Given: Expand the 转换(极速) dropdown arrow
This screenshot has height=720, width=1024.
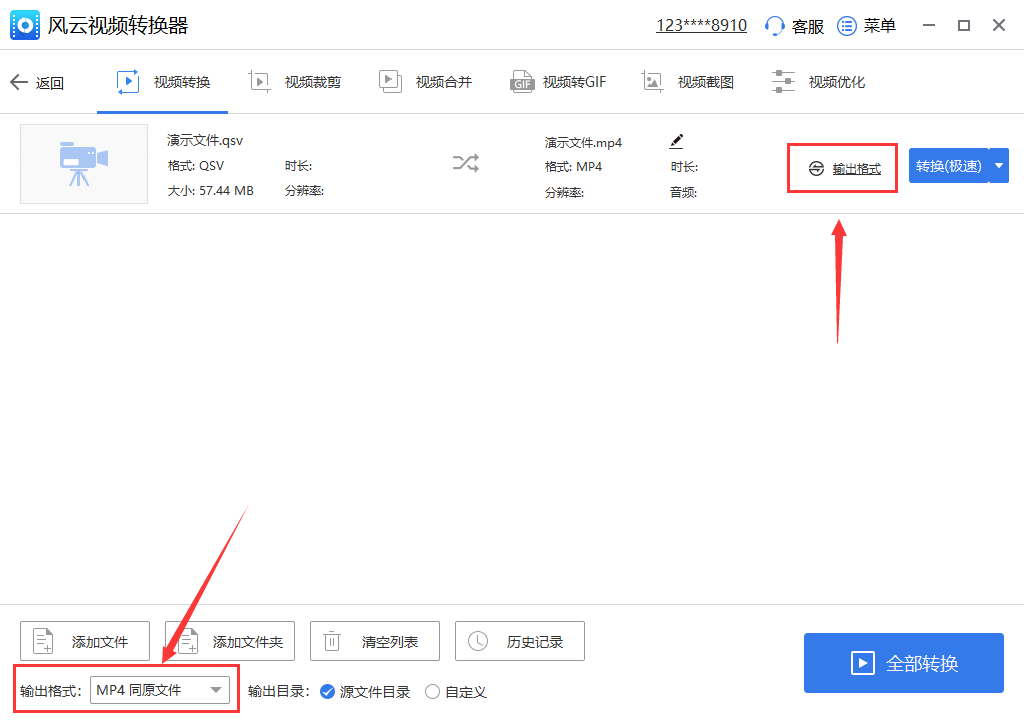Looking at the screenshot, I should point(999,166).
